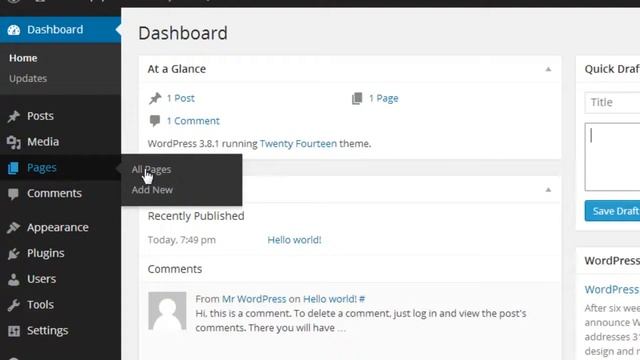Click the Today, 7:49 pm timestamp

(182, 240)
